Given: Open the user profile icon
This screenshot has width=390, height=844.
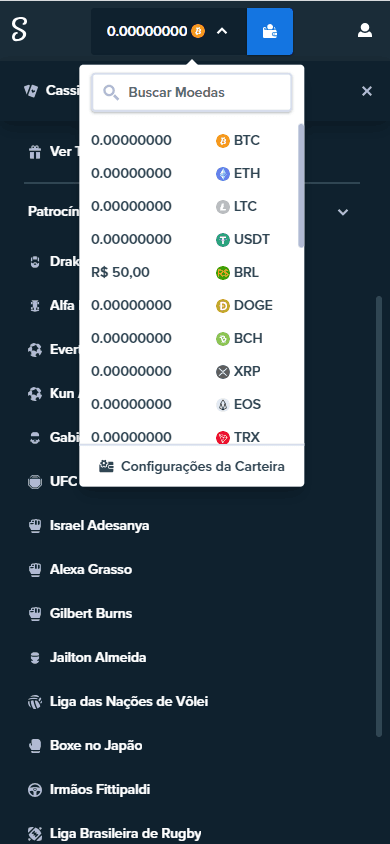Looking at the screenshot, I should click(x=365, y=31).
